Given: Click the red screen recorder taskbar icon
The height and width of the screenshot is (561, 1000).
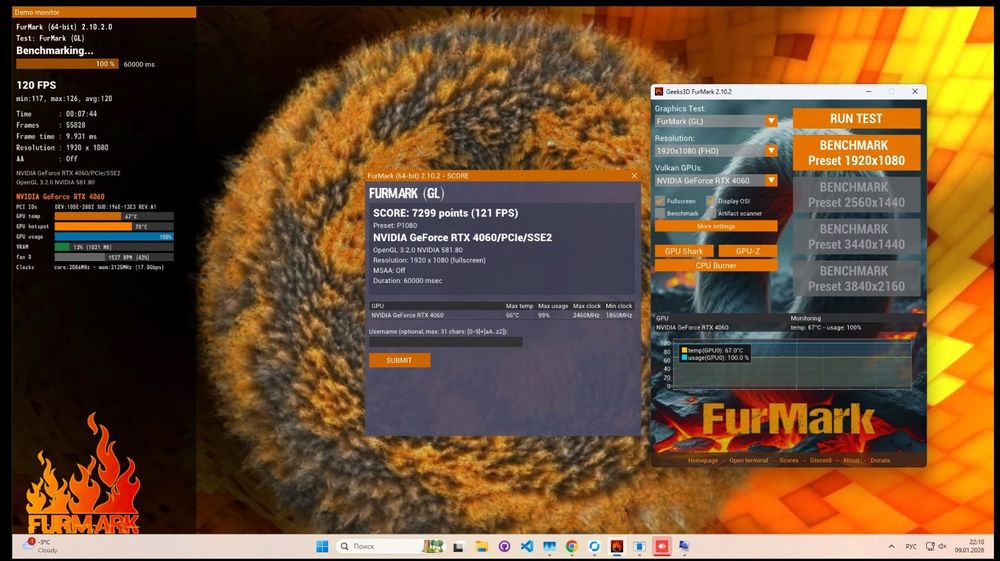Looking at the screenshot, I should coord(661,546).
